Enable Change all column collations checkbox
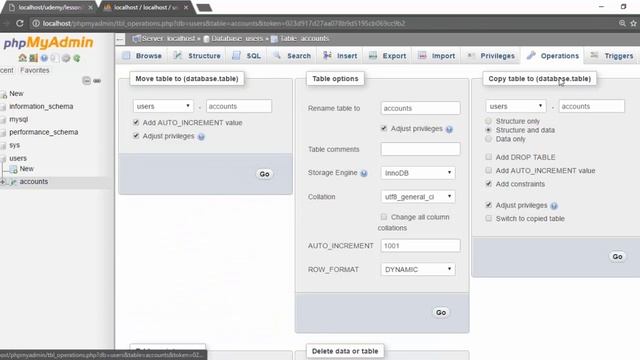This screenshot has width=640, height=360. 384,217
